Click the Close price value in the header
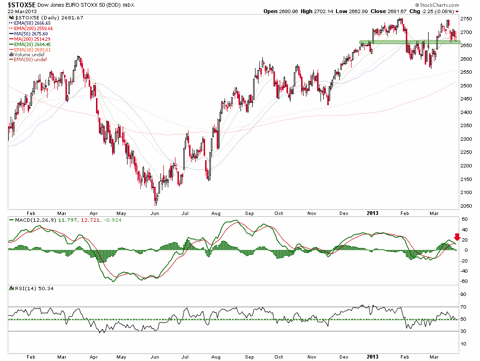This screenshot has width=480, height=361. point(398,11)
